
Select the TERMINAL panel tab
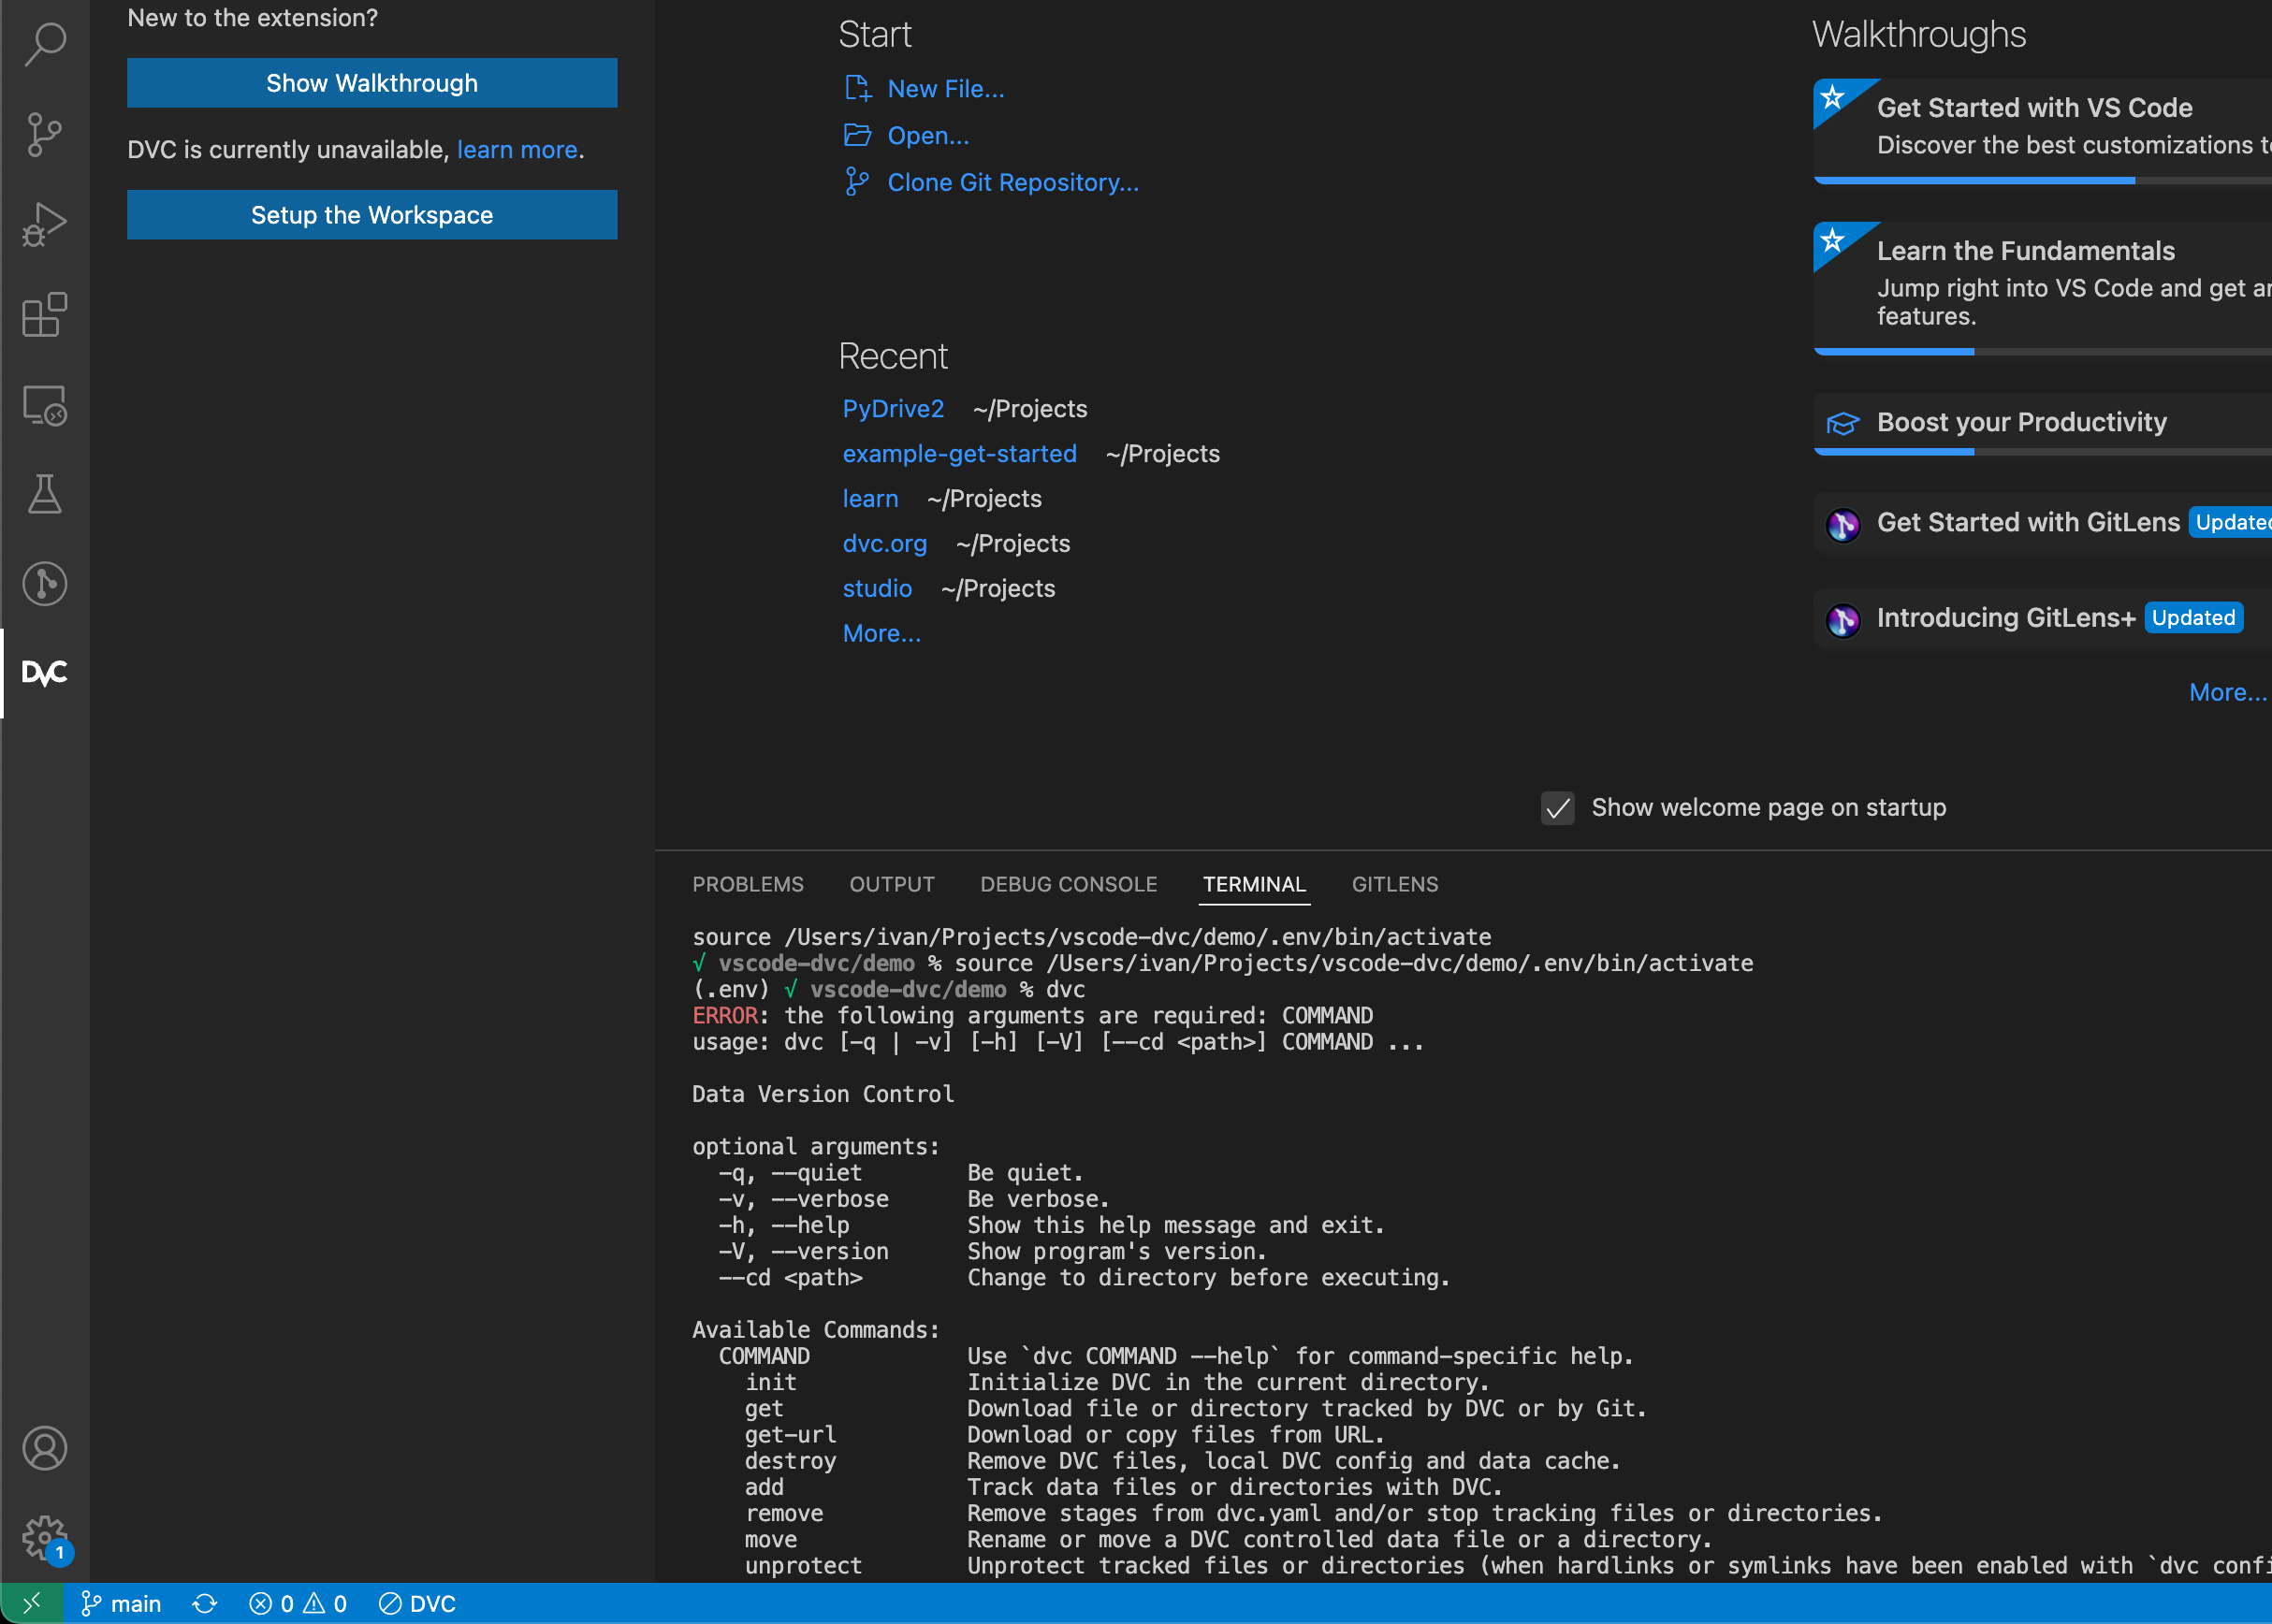click(1254, 884)
